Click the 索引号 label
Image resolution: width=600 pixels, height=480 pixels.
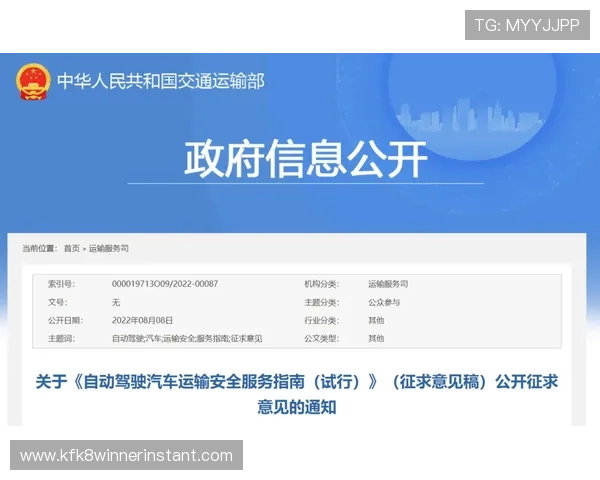61,284
